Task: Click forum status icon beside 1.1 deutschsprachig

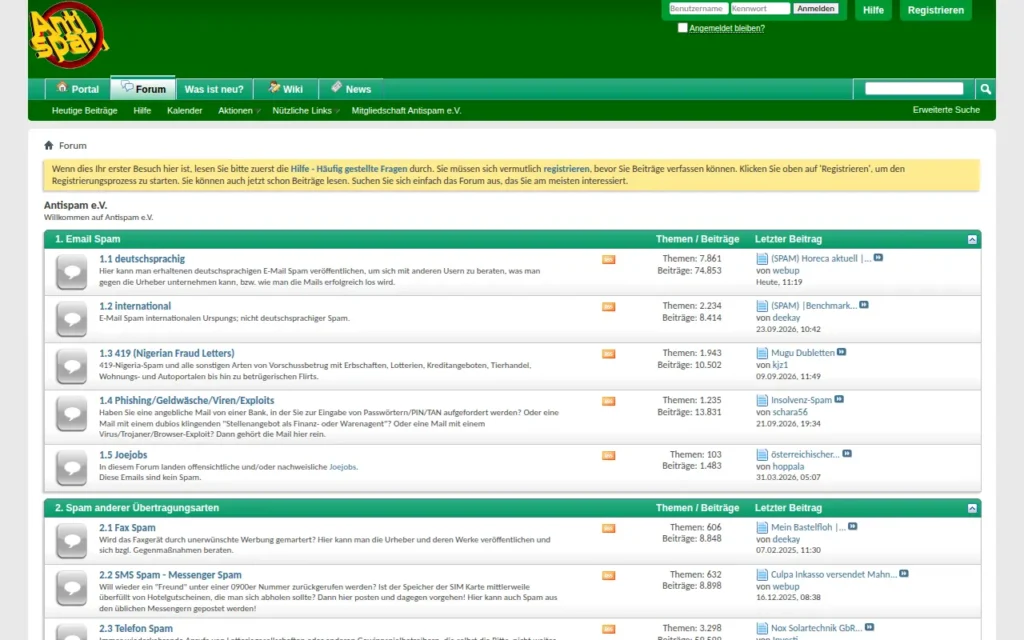Action: point(71,272)
